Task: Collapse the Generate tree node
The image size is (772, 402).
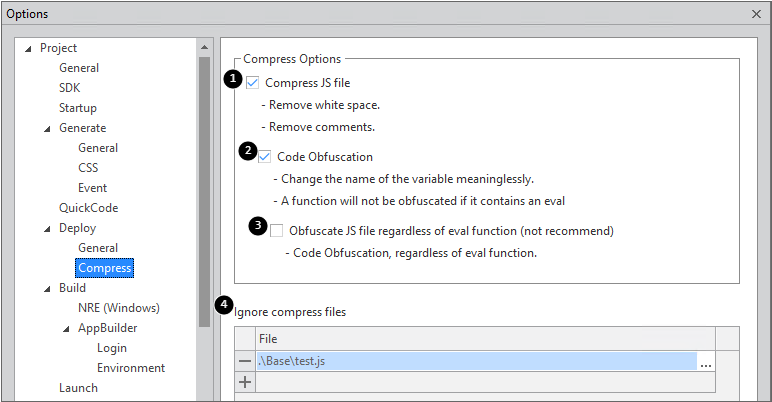Action: pos(47,128)
